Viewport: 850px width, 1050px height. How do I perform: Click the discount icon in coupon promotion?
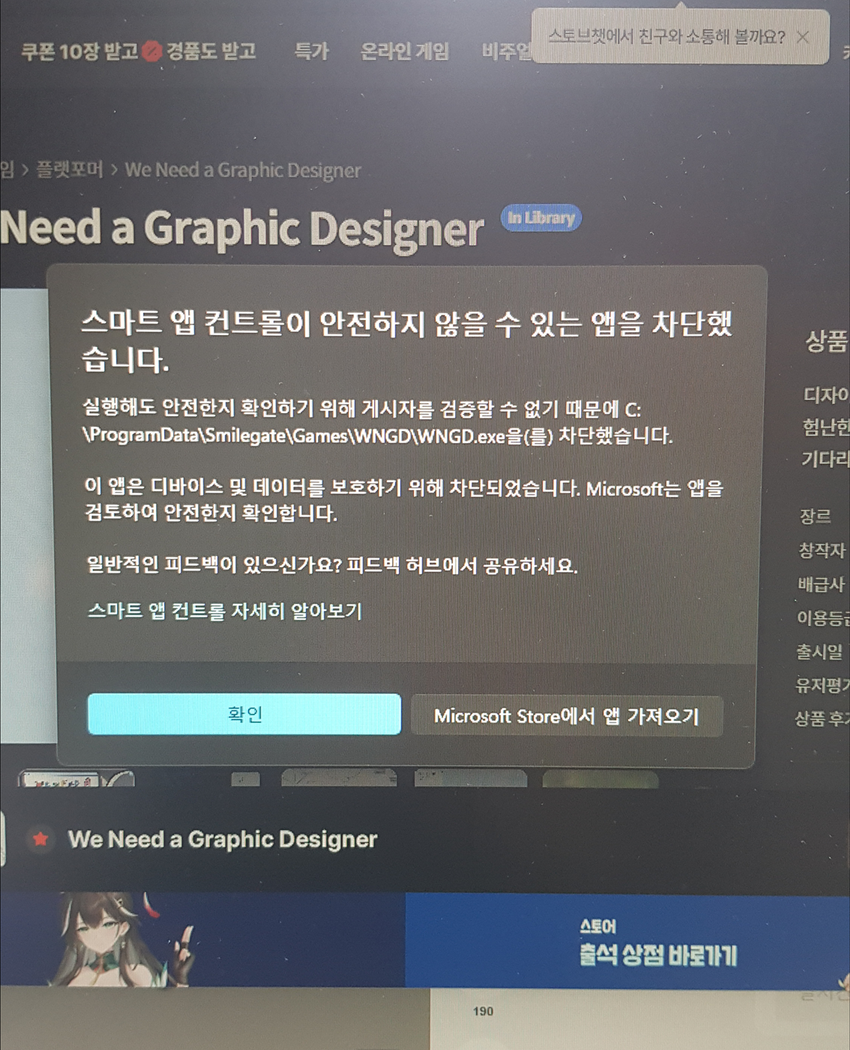[x=152, y=51]
